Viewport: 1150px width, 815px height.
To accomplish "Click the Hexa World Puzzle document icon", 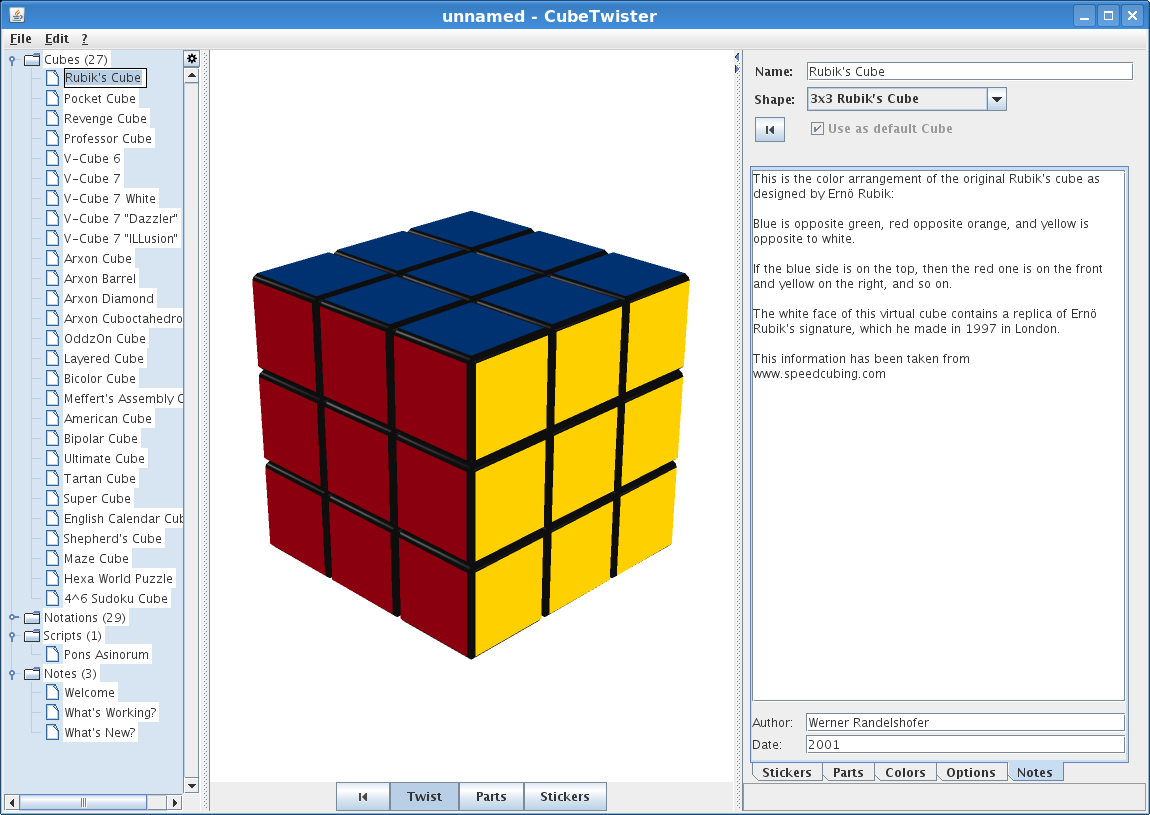I will [x=52, y=578].
